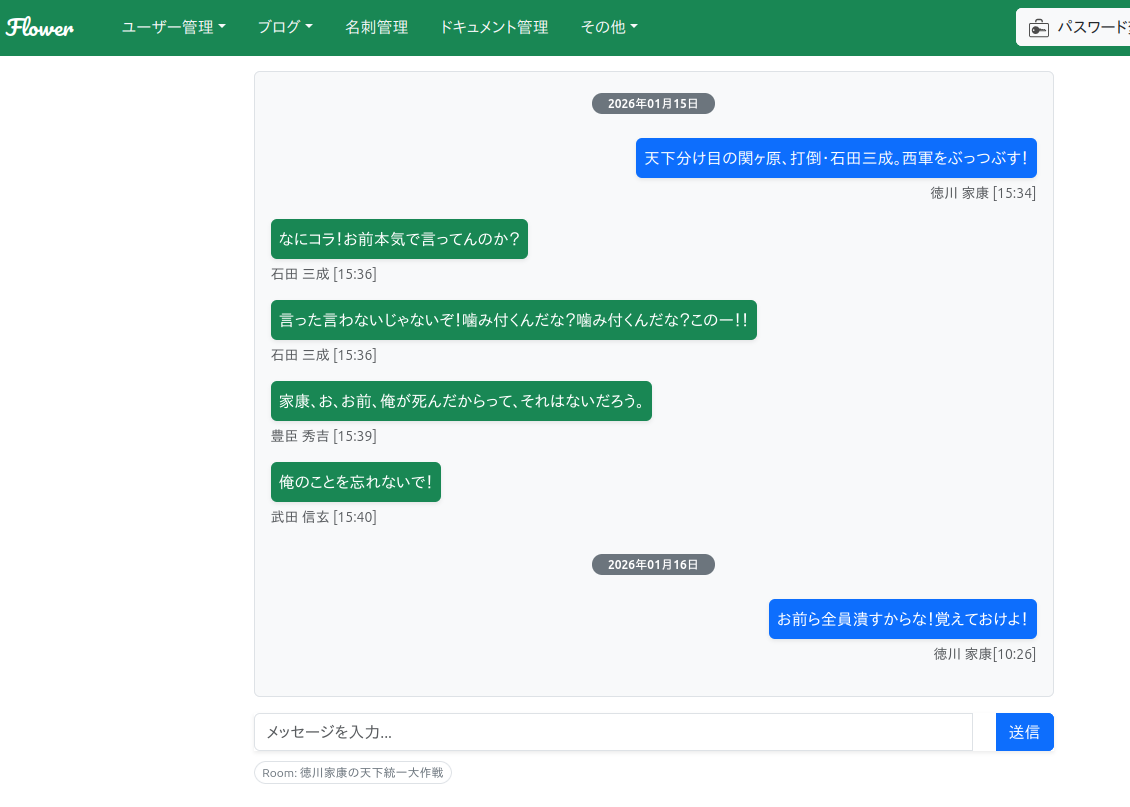Open the ユーザー管理 dropdown menu
The width and height of the screenshot is (1130, 807).
tap(173, 27)
